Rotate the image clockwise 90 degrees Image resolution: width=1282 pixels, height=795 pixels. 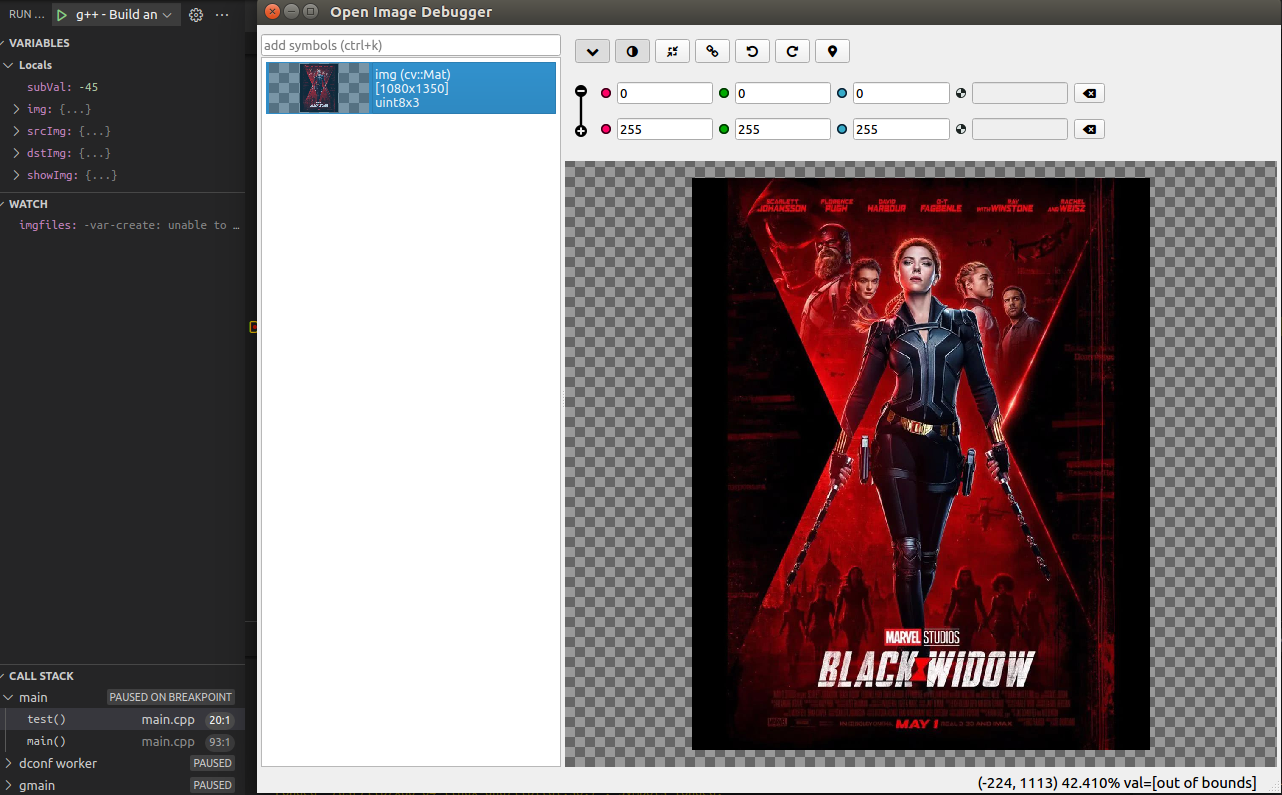792,51
